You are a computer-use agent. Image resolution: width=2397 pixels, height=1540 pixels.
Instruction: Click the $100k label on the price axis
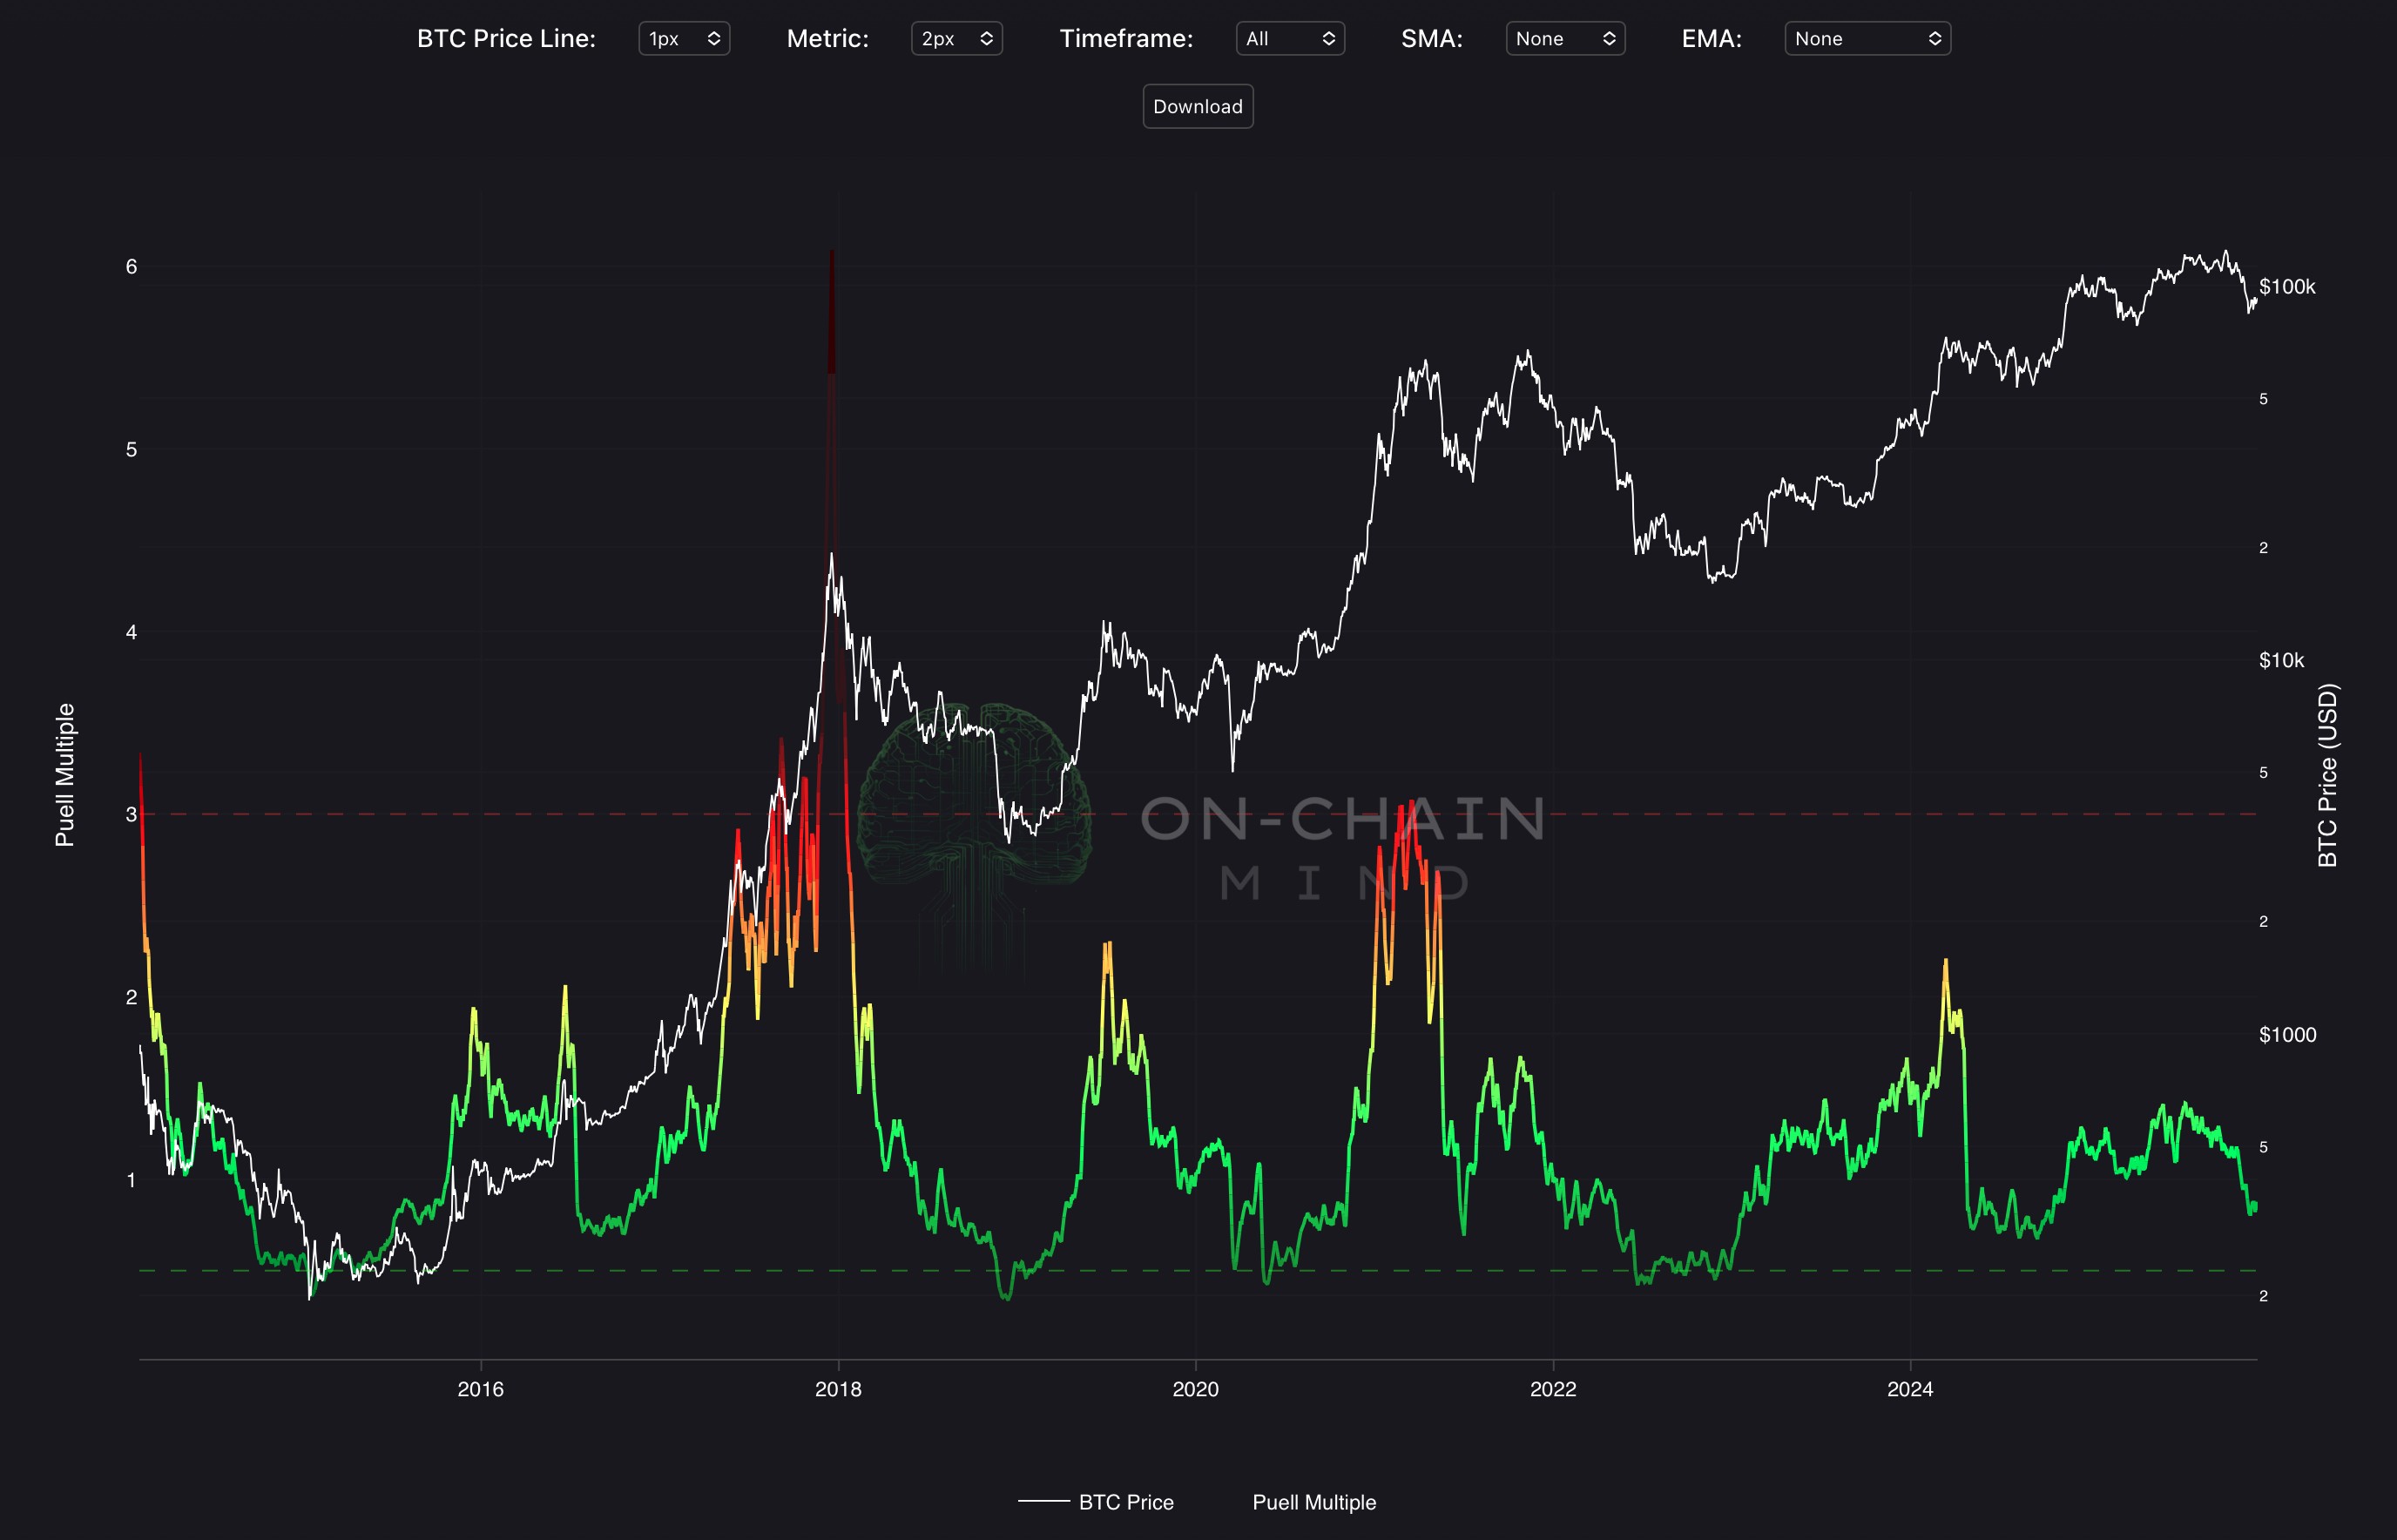(2286, 287)
